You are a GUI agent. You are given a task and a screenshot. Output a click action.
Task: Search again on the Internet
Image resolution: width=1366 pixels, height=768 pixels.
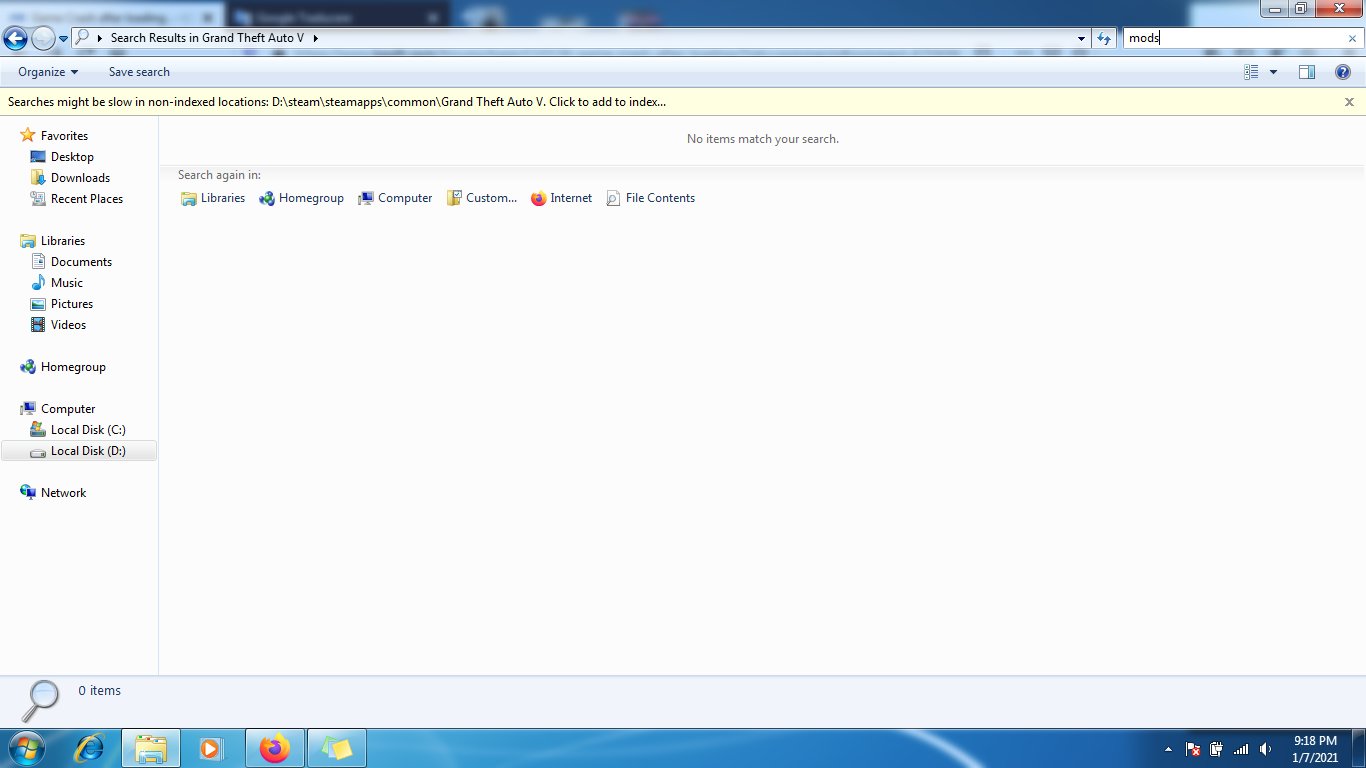[x=561, y=198]
